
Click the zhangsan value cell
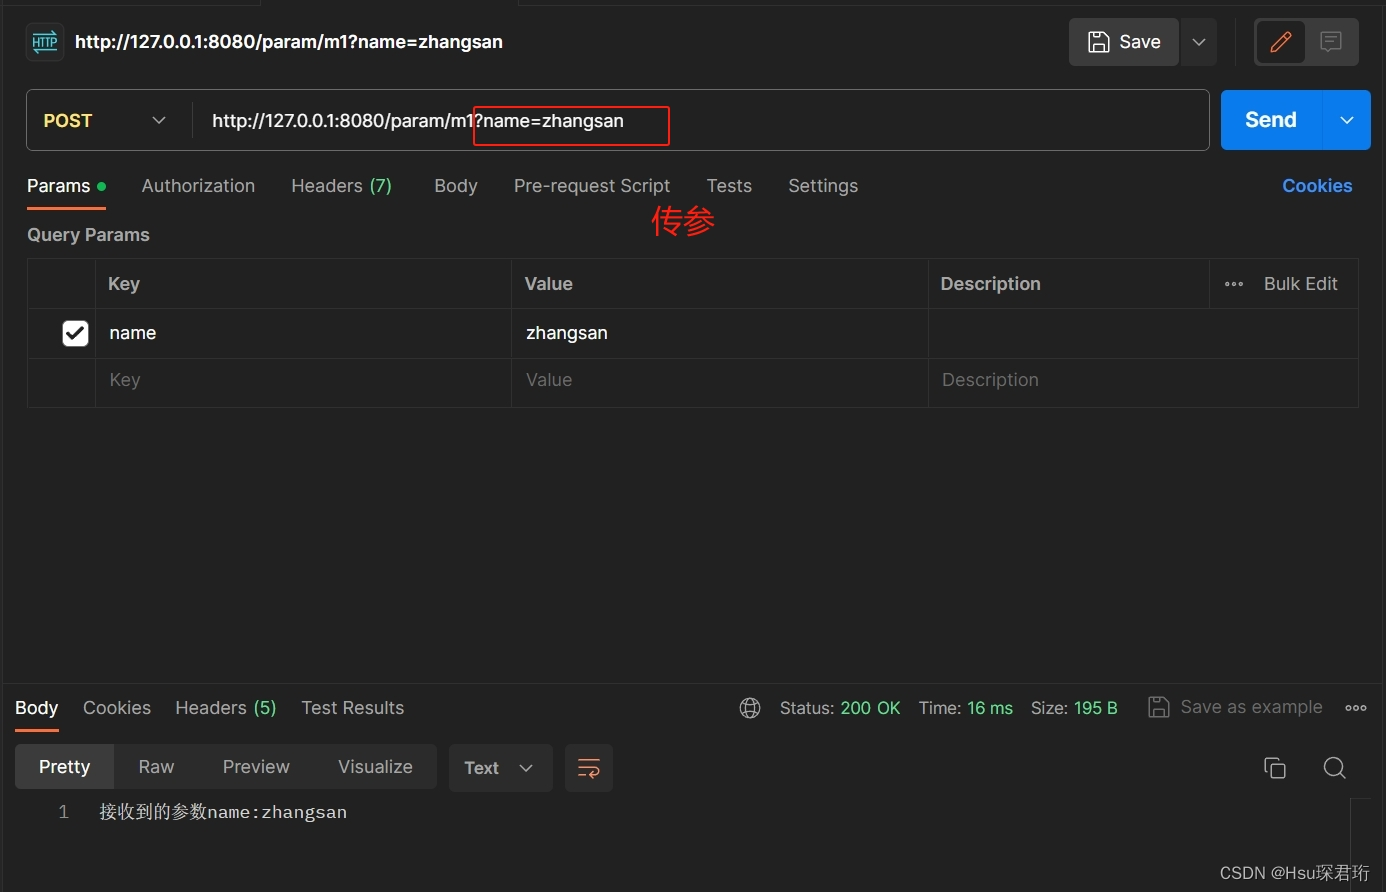719,333
